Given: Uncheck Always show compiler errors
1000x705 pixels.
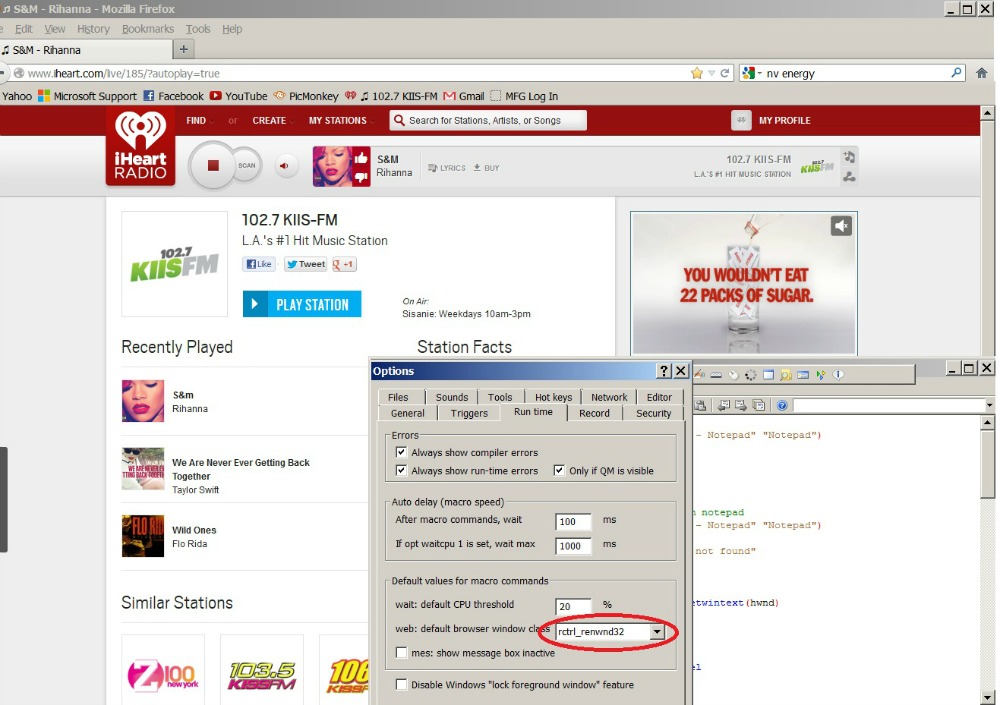Looking at the screenshot, I should pos(402,453).
